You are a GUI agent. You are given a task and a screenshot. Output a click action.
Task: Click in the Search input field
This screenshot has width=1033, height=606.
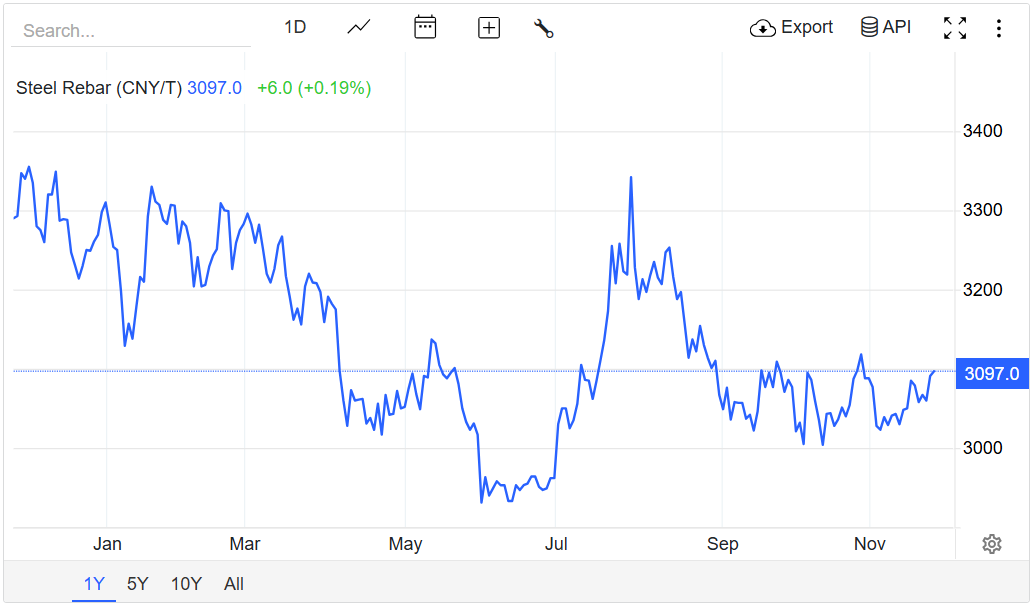click(130, 31)
